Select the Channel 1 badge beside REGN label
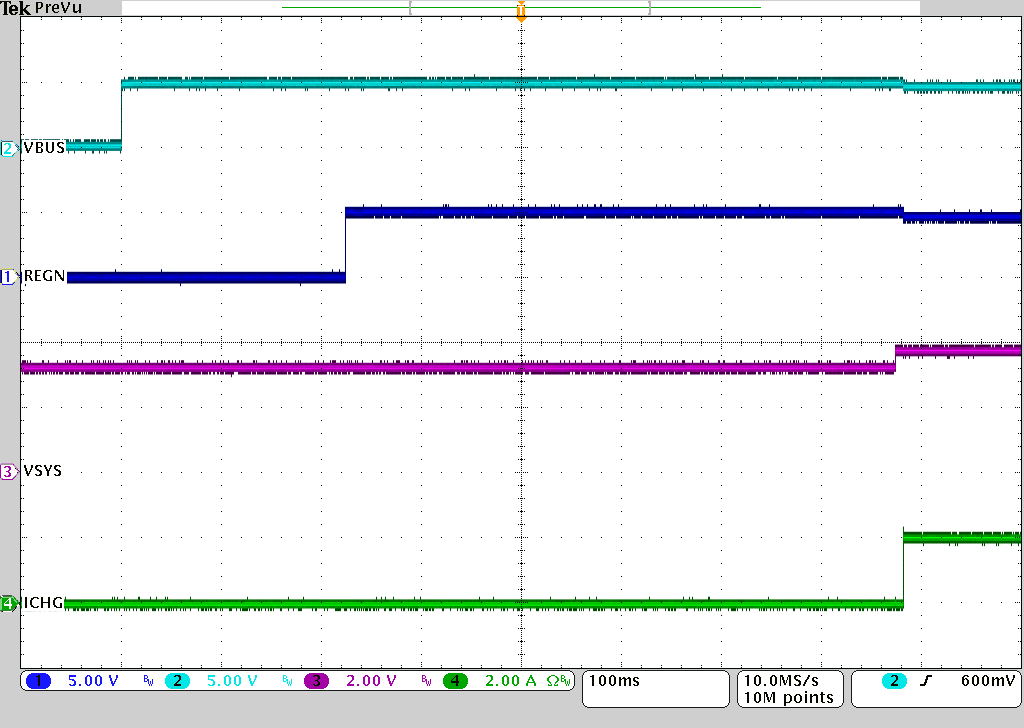1024x728 pixels. [8, 276]
